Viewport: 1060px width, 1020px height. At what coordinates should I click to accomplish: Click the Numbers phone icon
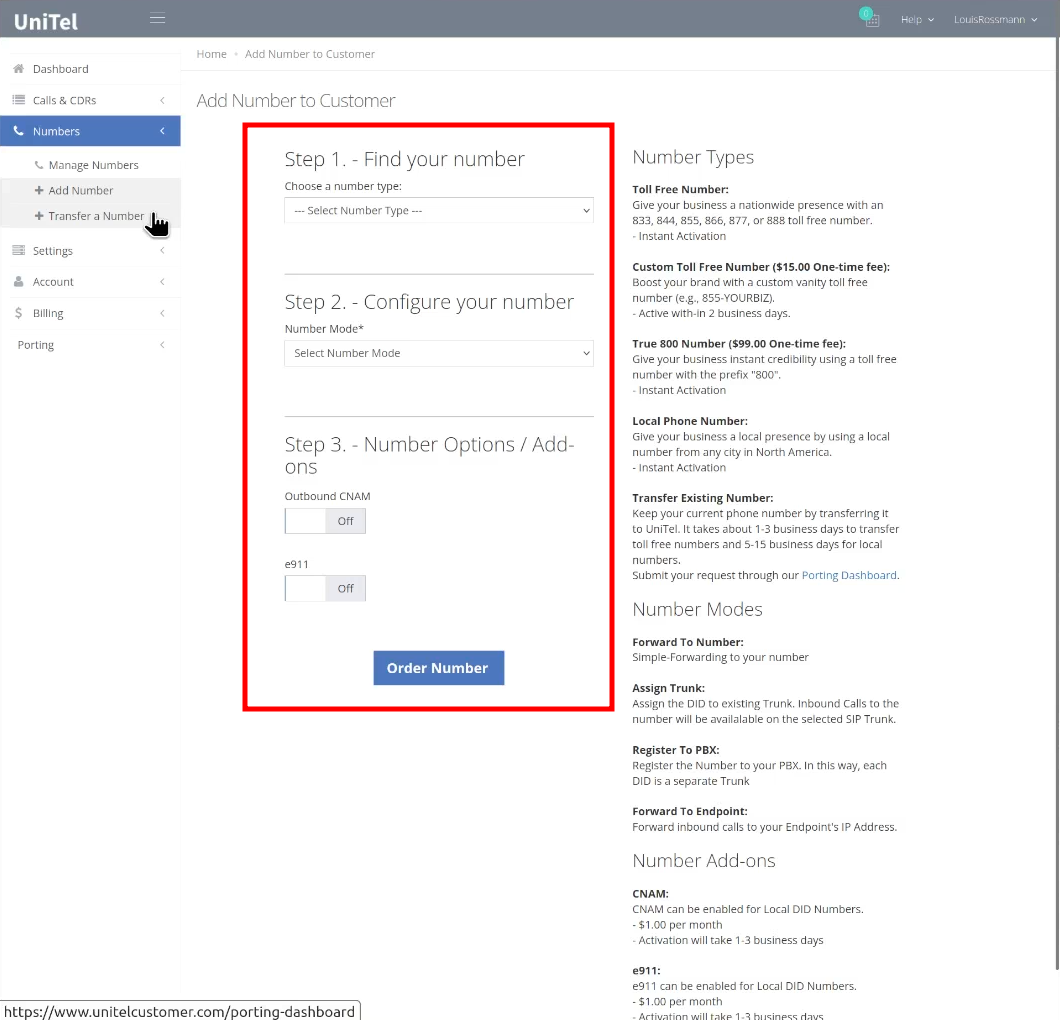[x=19, y=130]
